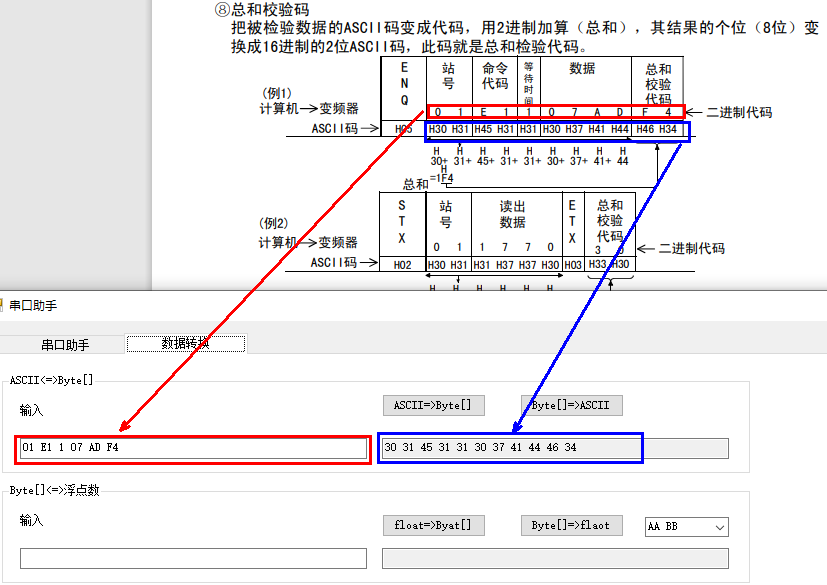827x585 pixels.
Task: Click the Byte[]=>ASCII button
Action: (571, 405)
